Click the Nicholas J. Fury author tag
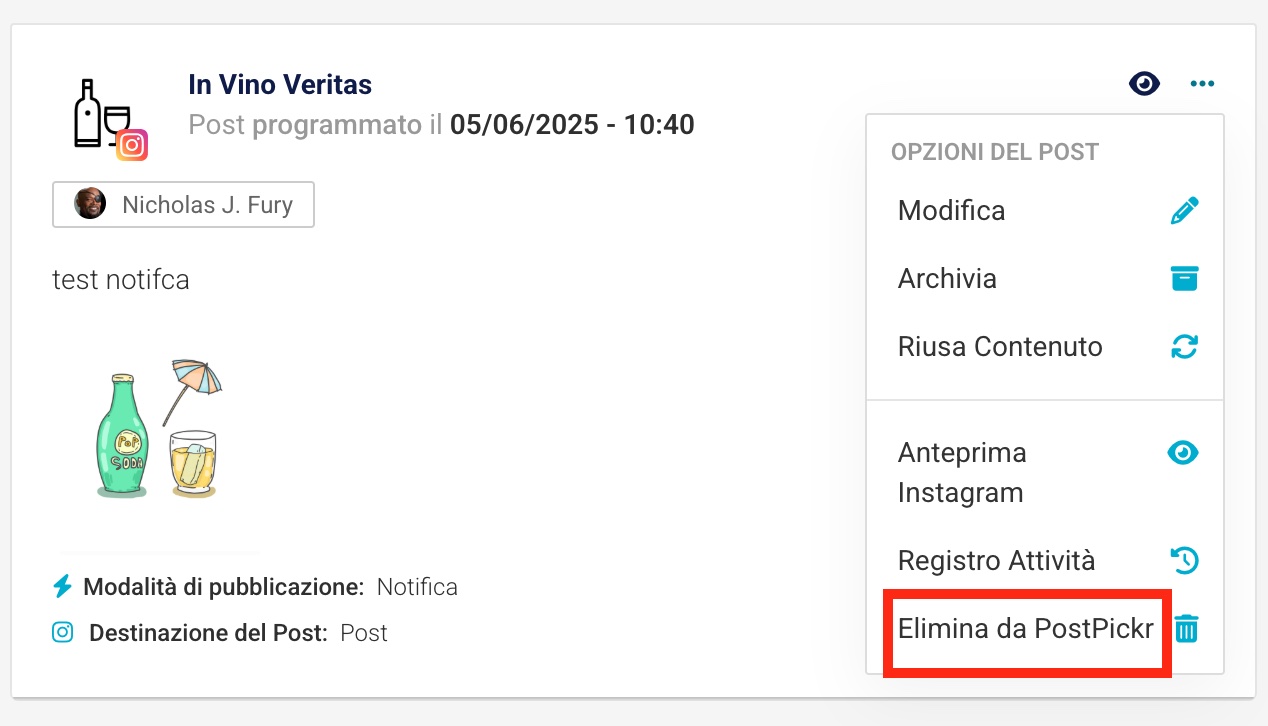 183,205
